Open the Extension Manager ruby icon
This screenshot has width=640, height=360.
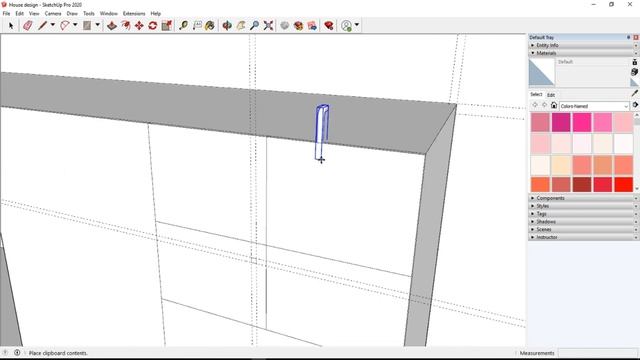[329, 25]
